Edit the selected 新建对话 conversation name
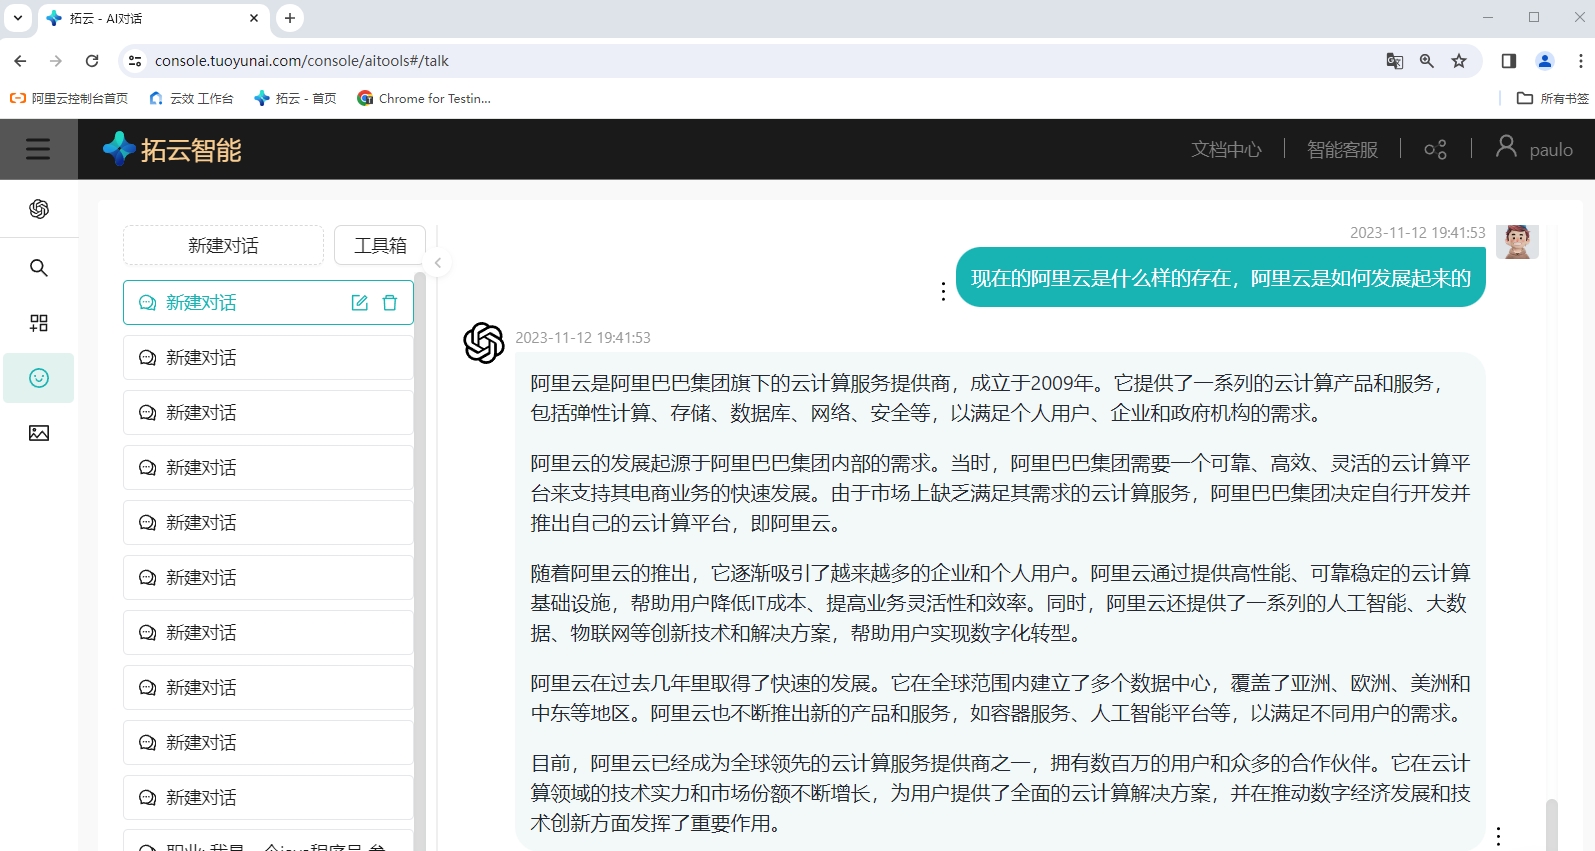Viewport: 1595px width, 851px height. [x=360, y=303]
